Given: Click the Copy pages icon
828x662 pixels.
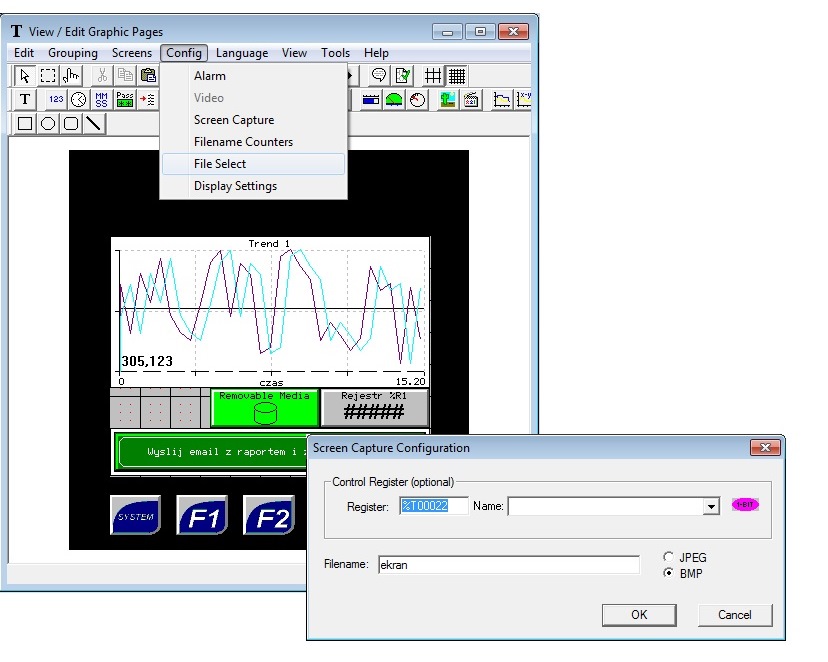Looking at the screenshot, I should point(126,76).
